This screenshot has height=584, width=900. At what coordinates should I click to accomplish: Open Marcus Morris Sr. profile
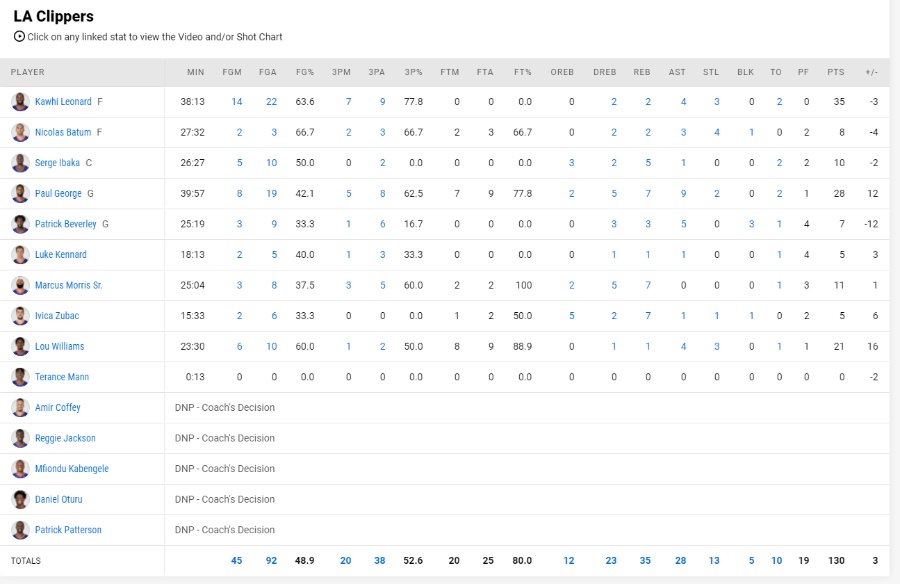click(69, 285)
